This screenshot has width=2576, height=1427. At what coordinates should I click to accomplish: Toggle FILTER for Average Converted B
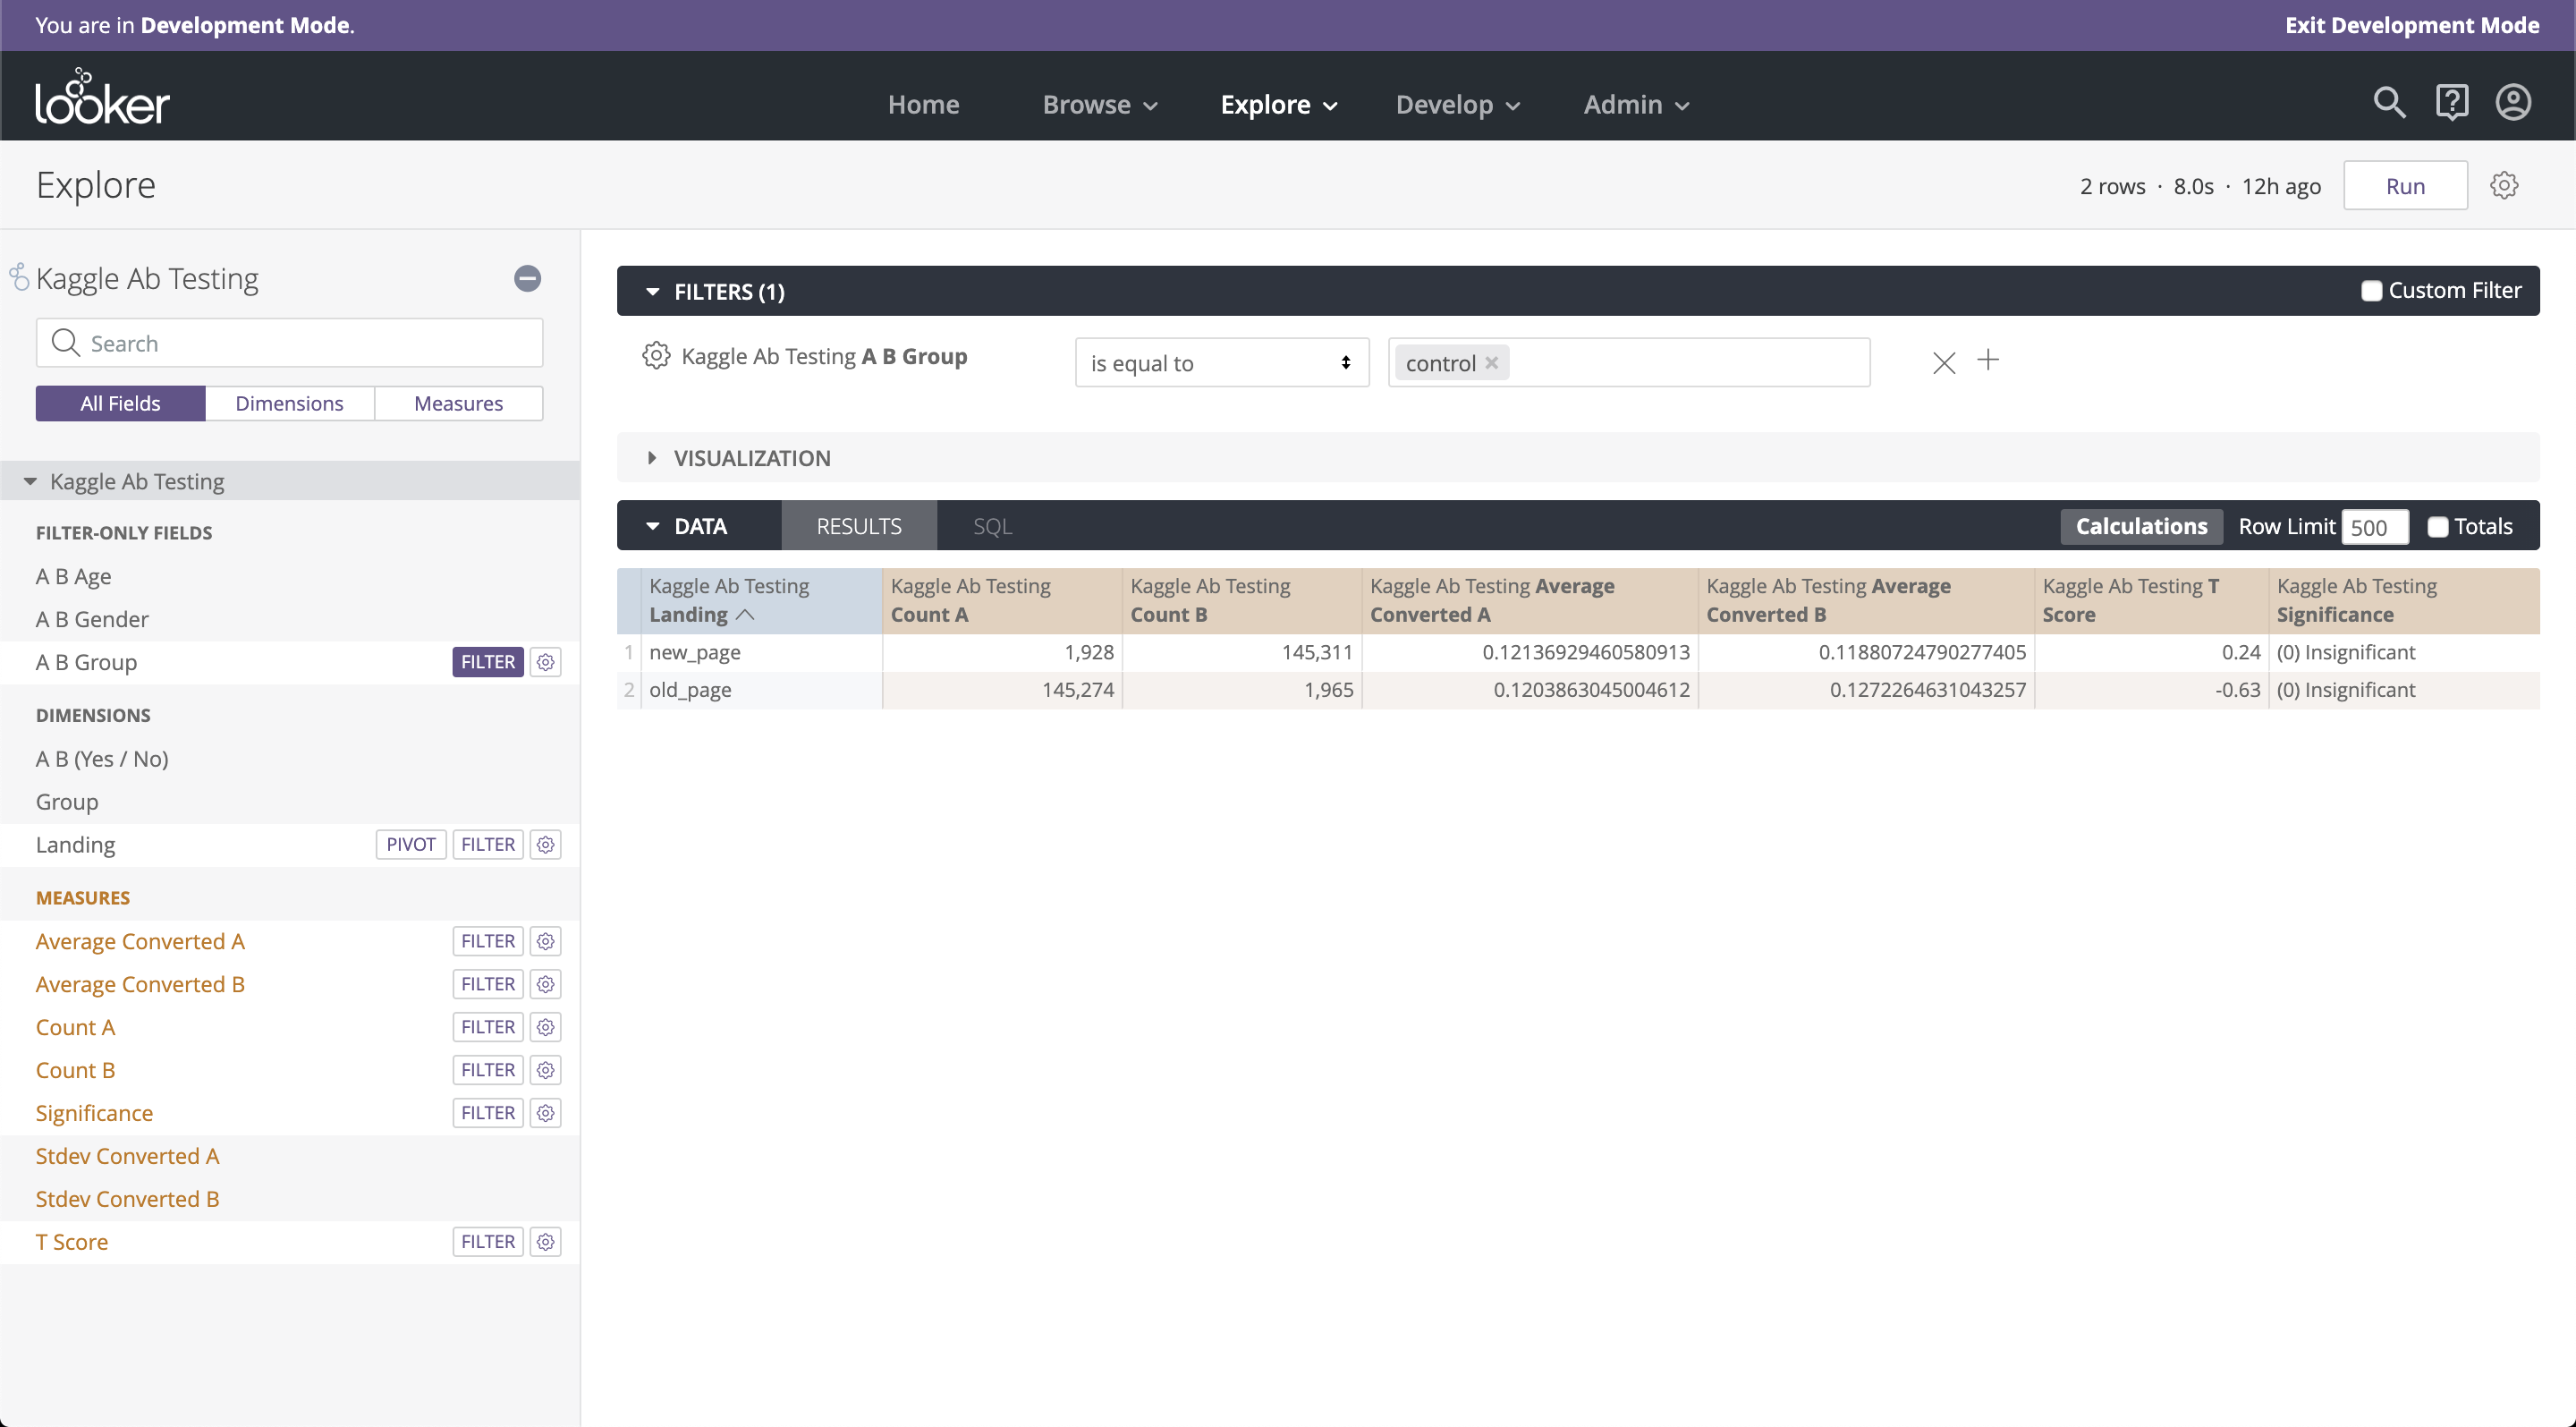(488, 985)
